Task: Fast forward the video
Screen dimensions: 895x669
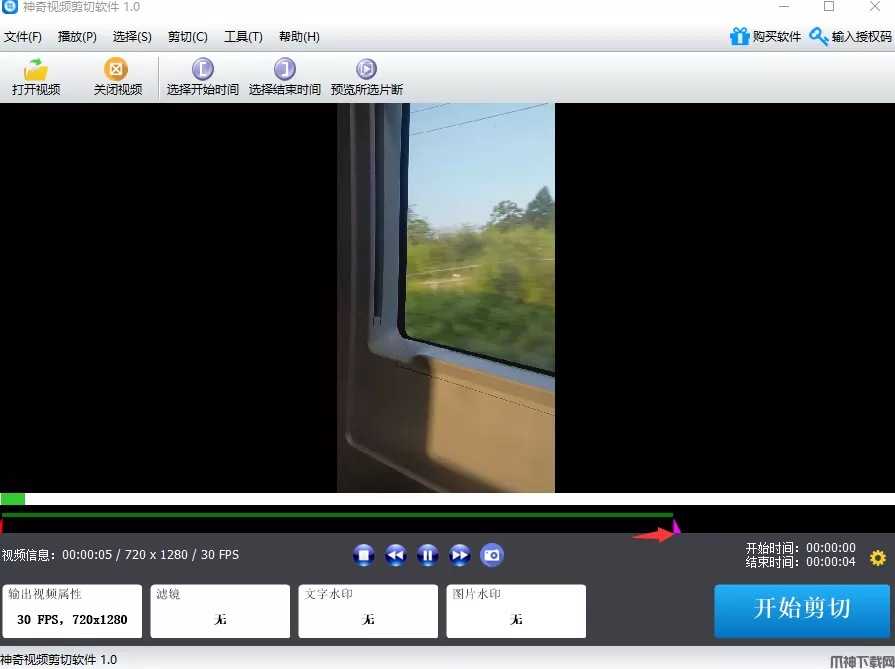Action: click(459, 555)
